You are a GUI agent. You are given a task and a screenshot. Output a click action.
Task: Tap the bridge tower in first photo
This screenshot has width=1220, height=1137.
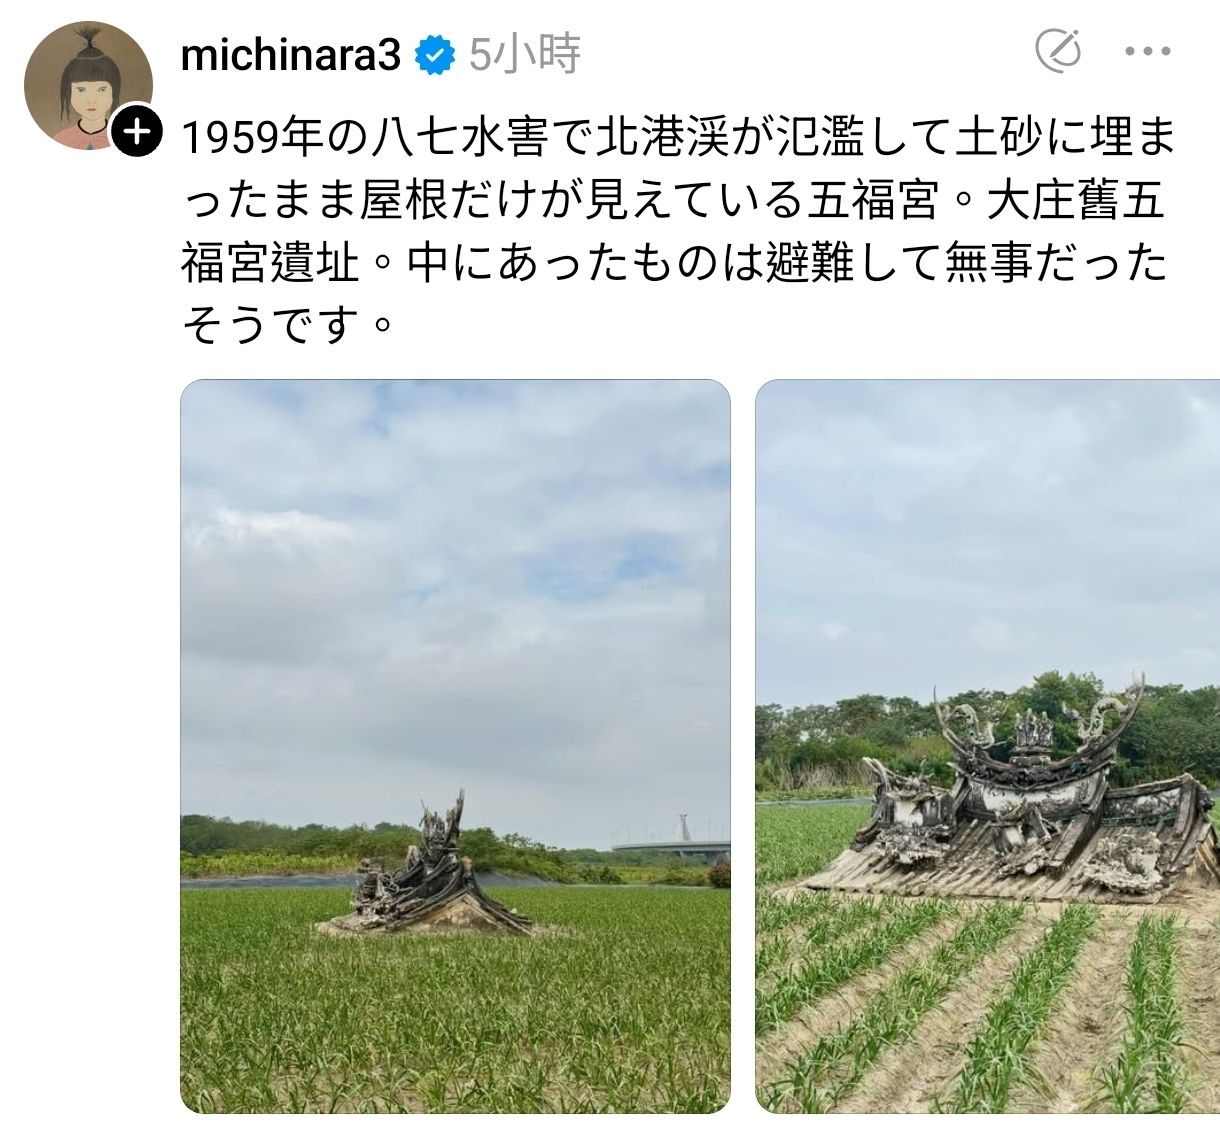[x=685, y=825]
